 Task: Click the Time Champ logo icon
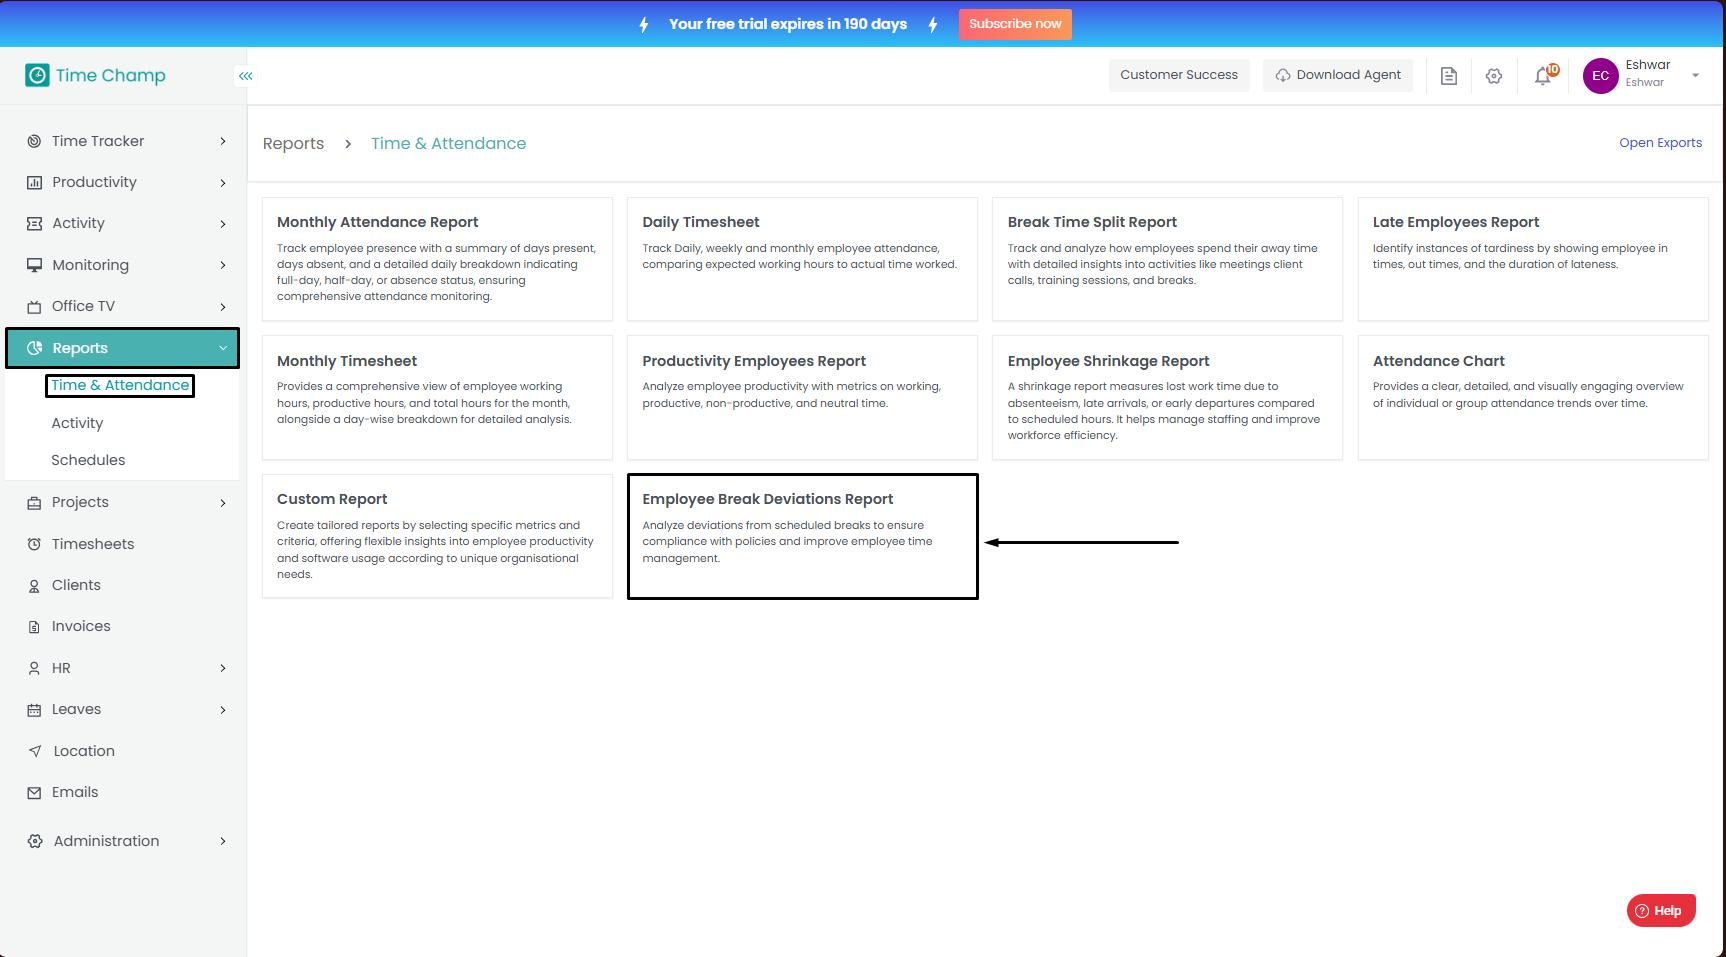(x=37, y=75)
